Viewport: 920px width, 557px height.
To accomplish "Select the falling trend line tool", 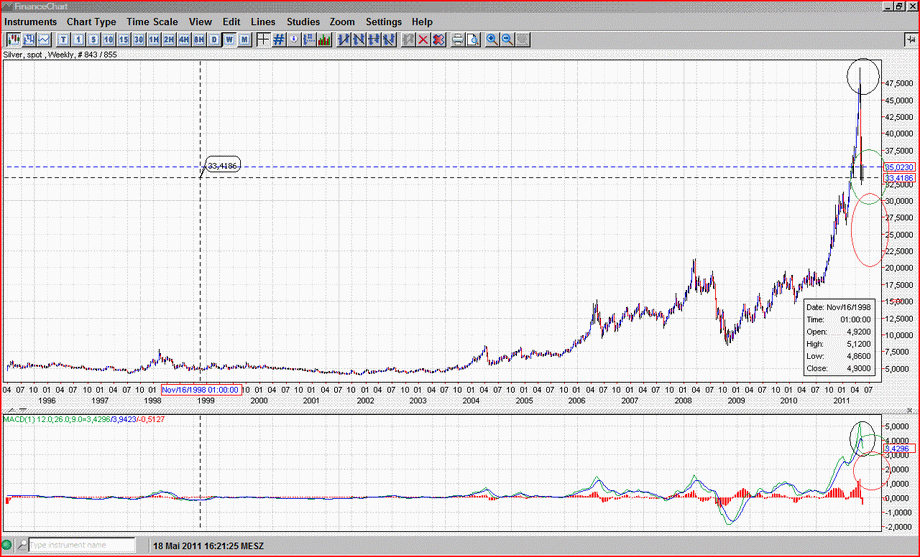I will click(359, 39).
